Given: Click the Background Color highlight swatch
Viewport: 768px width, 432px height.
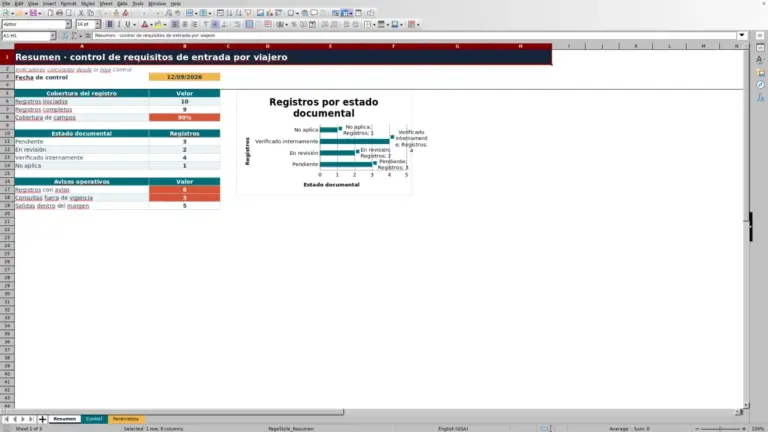Looking at the screenshot, I should 158,24.
